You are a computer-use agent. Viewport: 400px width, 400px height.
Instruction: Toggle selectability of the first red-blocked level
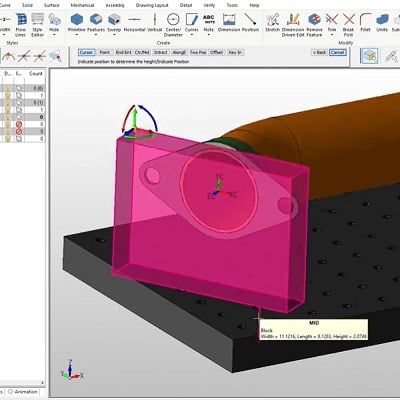[x=19, y=124]
